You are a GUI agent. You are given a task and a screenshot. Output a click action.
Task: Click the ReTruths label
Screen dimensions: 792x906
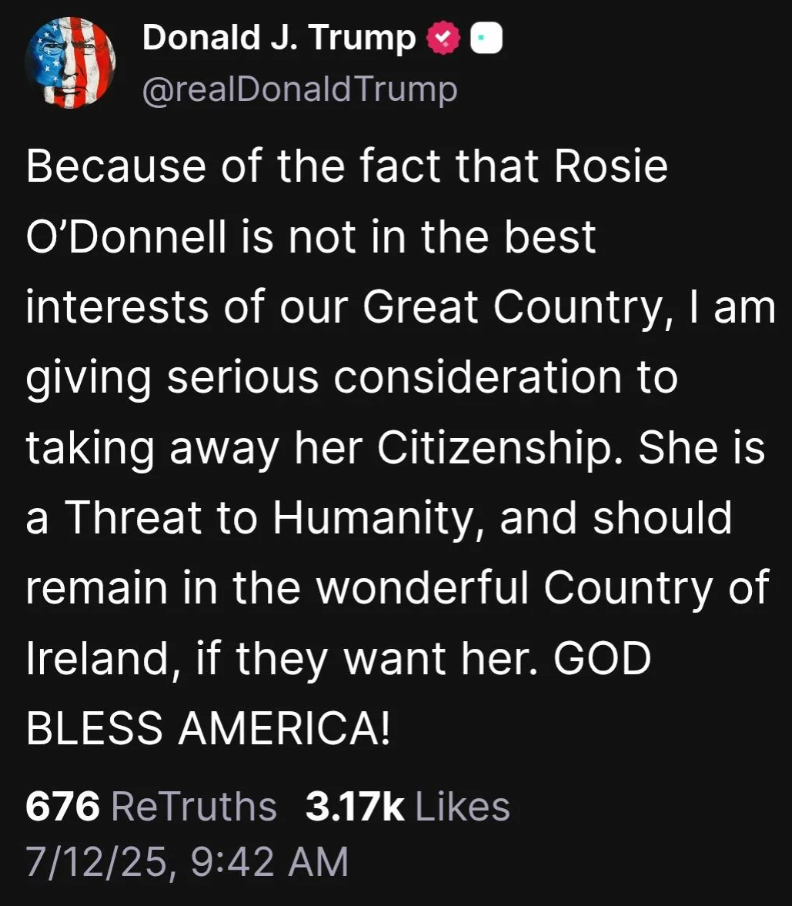click(194, 806)
